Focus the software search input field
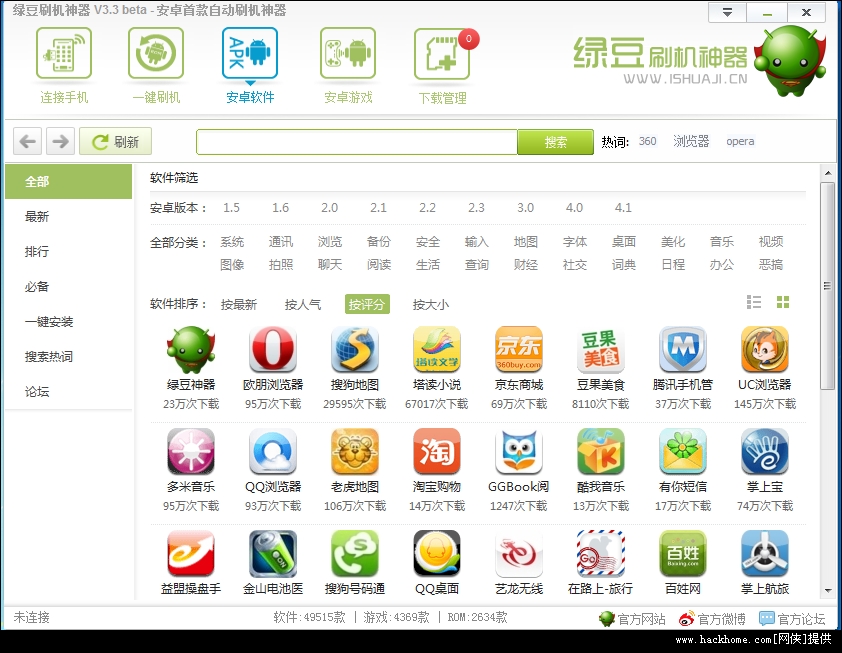This screenshot has height=653, width=842. 357,142
